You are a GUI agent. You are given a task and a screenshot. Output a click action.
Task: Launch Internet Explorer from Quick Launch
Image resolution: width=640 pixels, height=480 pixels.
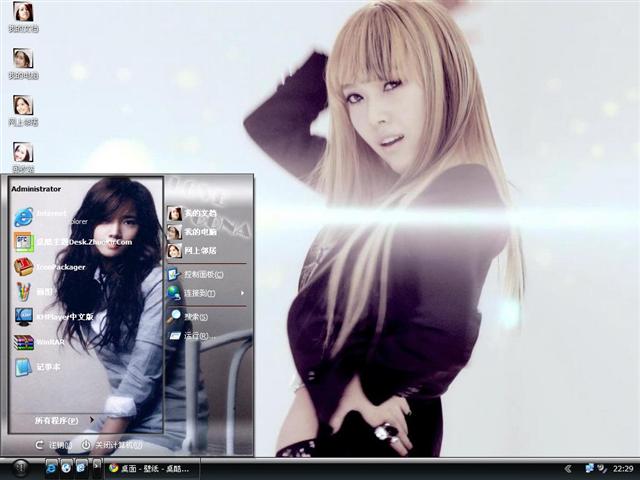pyautogui.click(x=51, y=468)
